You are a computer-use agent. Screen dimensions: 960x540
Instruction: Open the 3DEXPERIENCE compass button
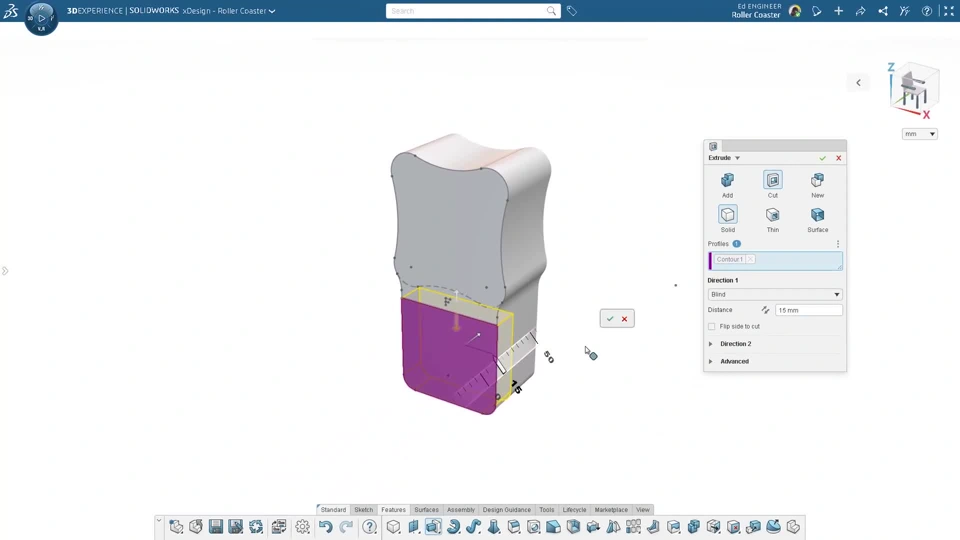coord(41,18)
